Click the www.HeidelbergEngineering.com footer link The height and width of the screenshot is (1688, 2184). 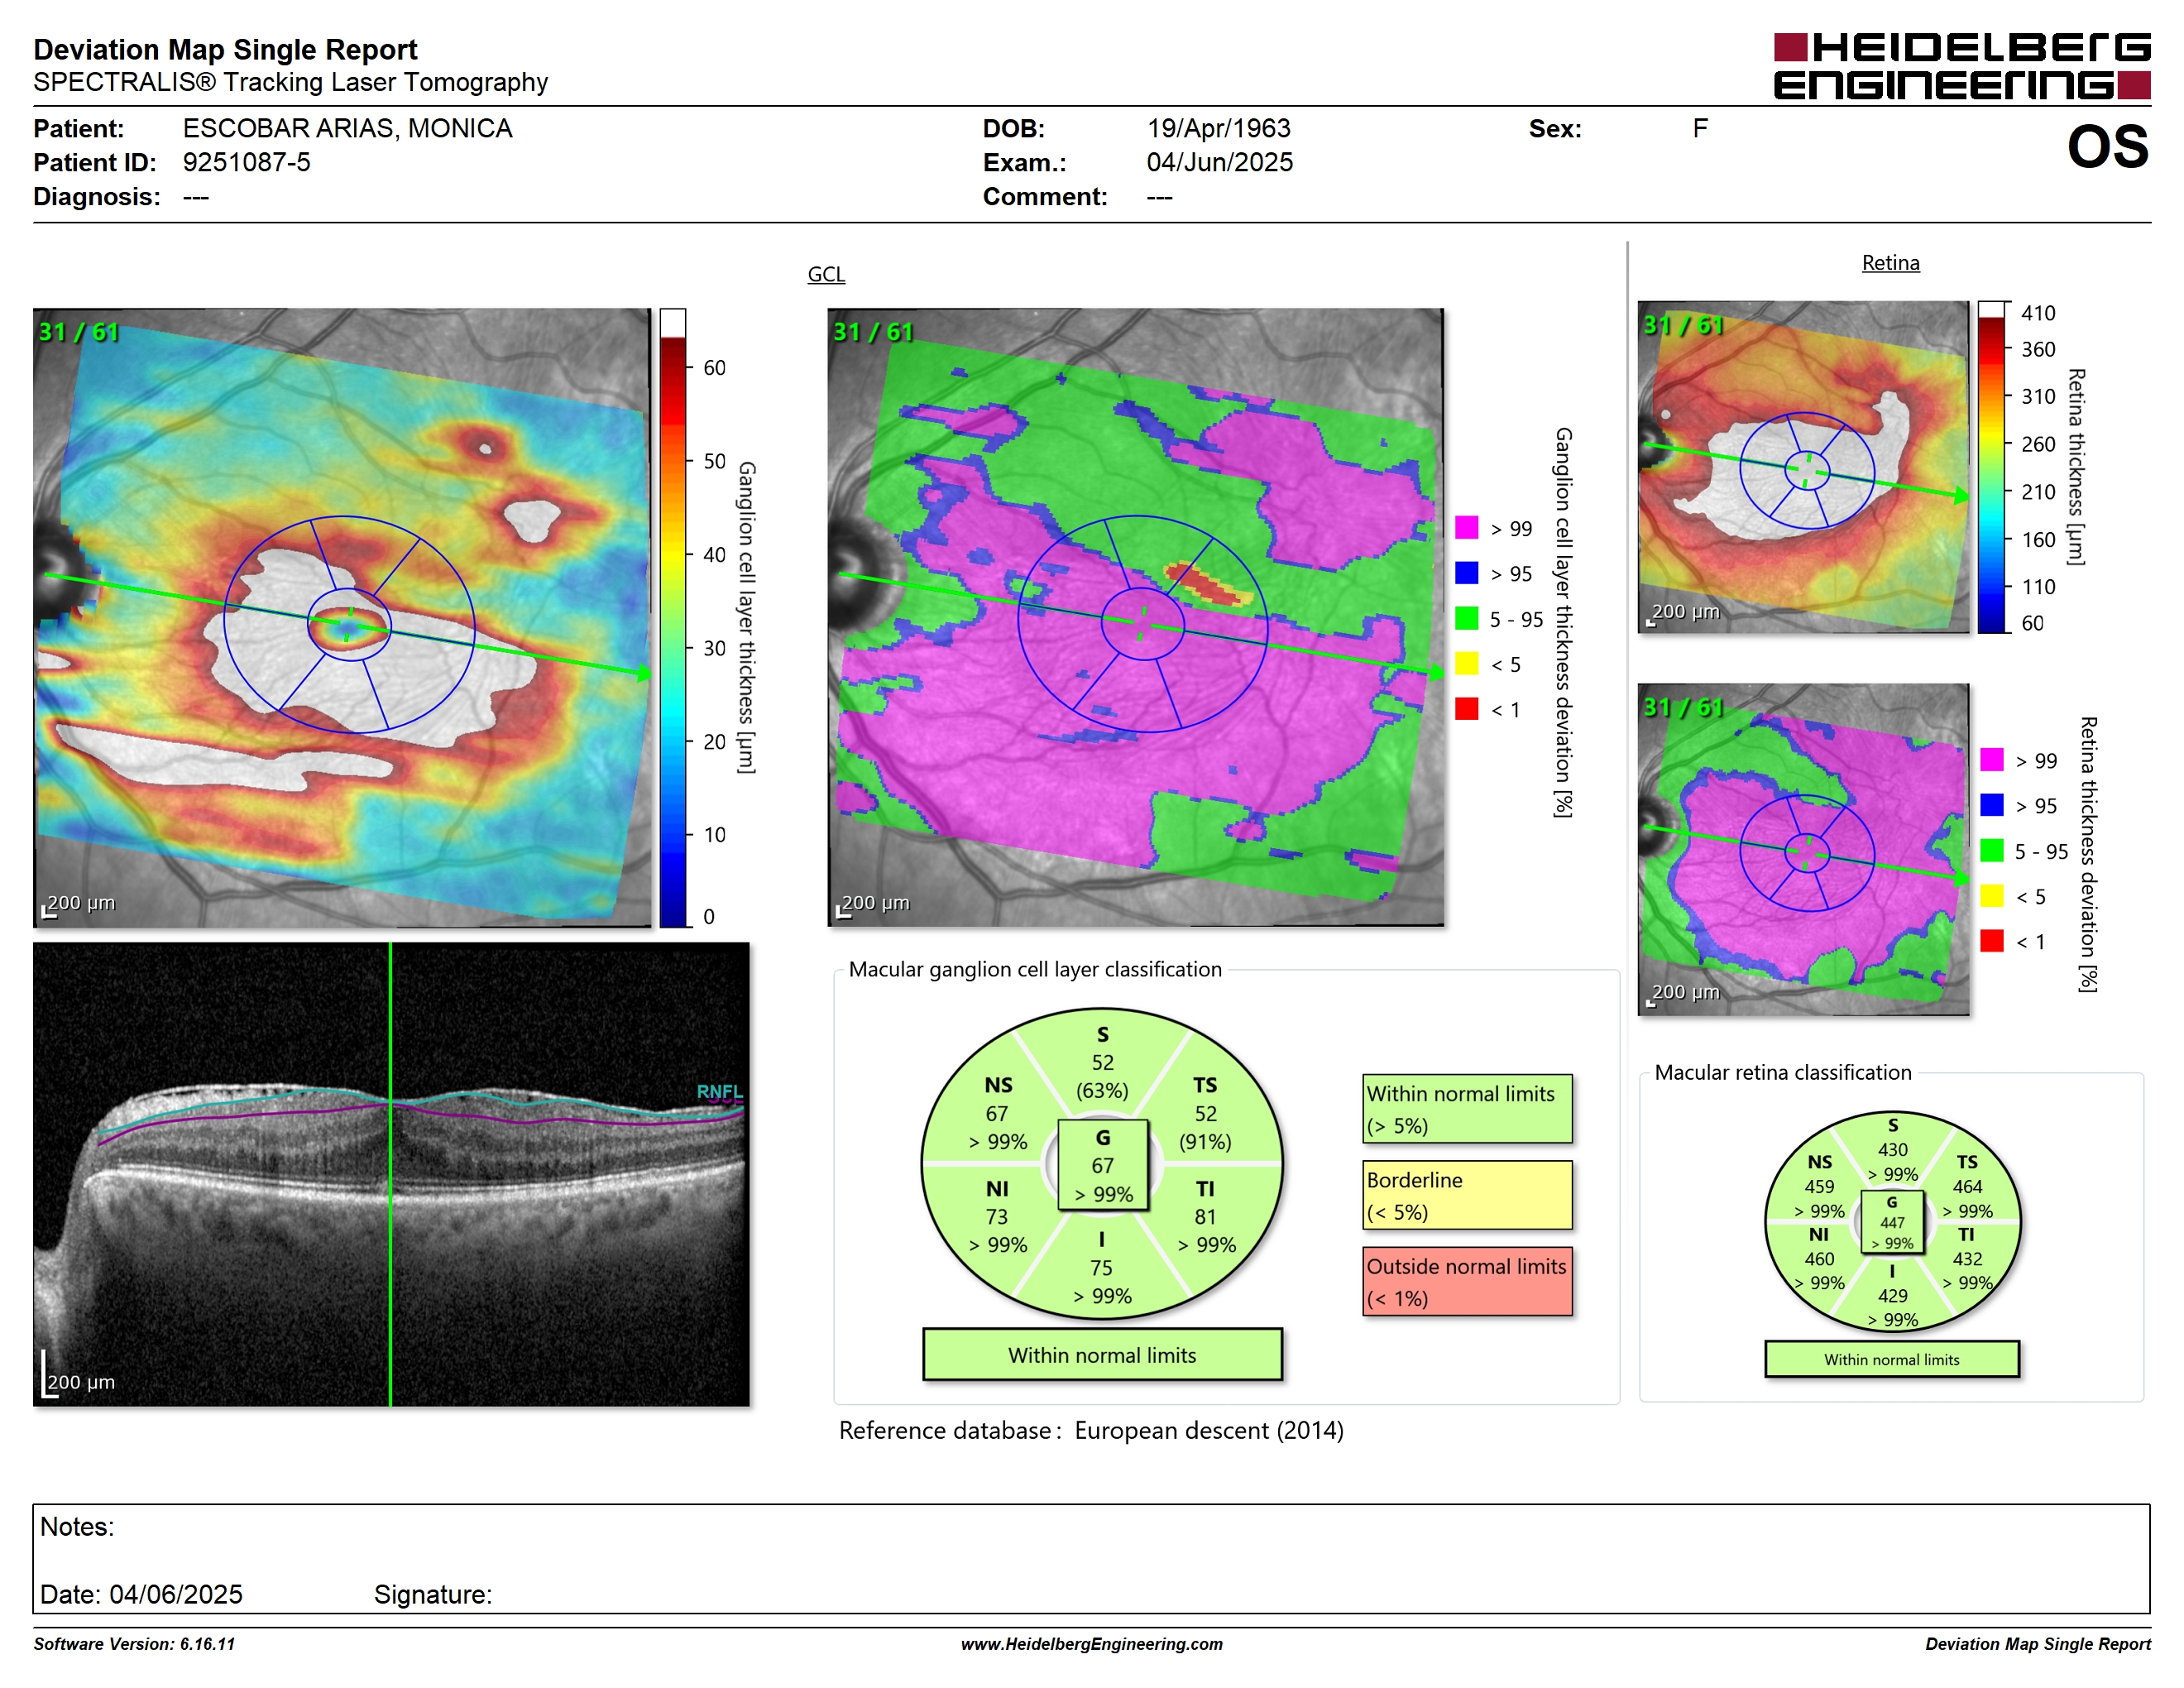(x=1091, y=1643)
